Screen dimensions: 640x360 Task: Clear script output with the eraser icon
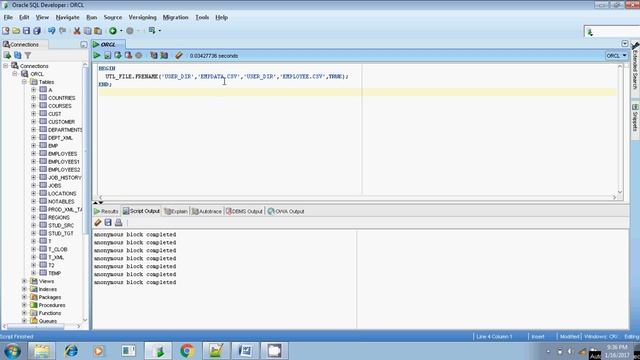(x=98, y=222)
